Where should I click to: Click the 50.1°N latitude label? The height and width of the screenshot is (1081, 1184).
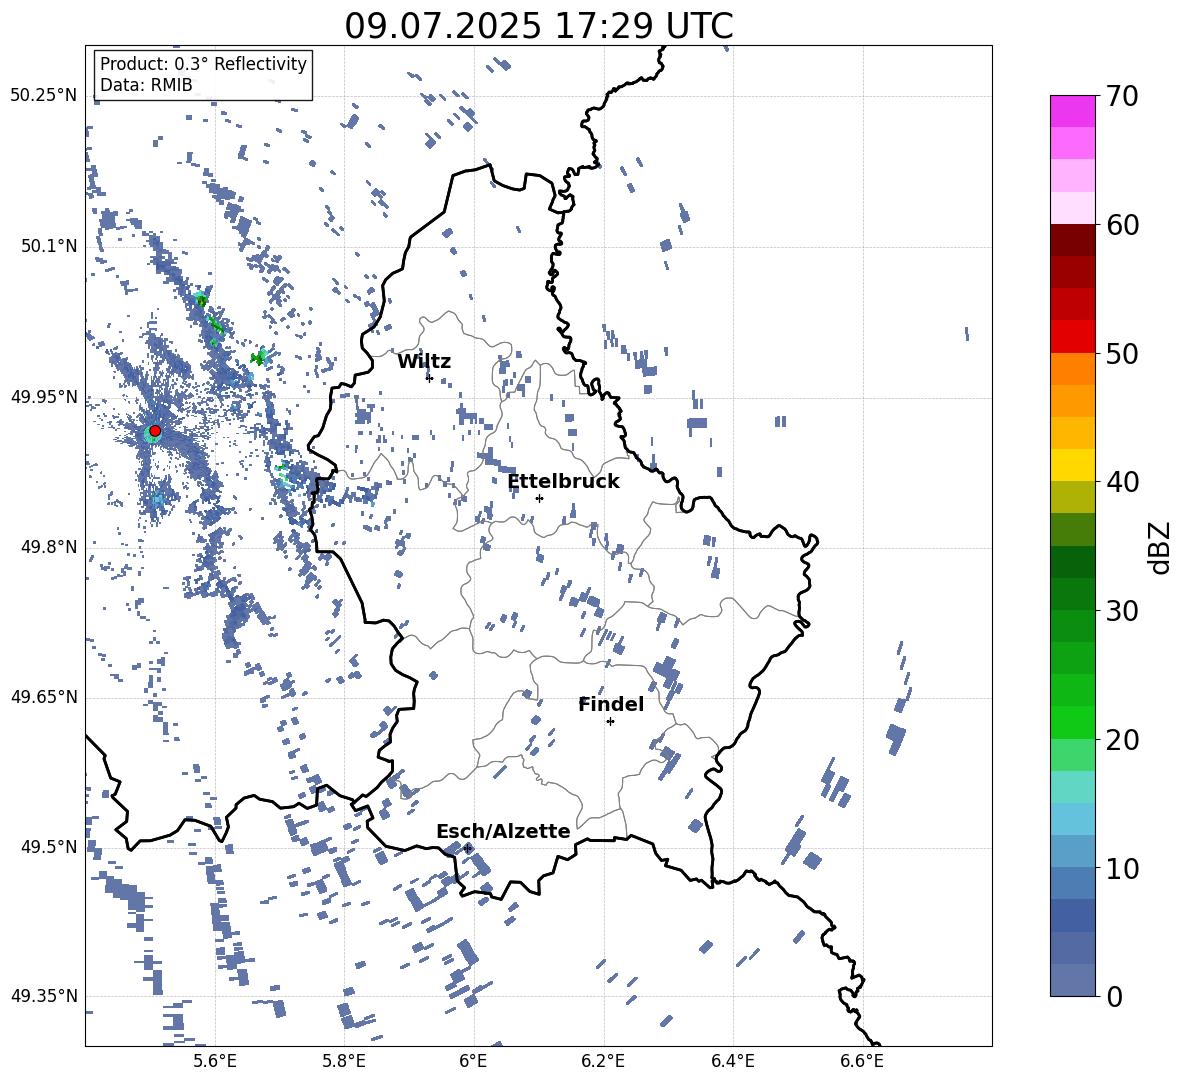click(x=49, y=246)
